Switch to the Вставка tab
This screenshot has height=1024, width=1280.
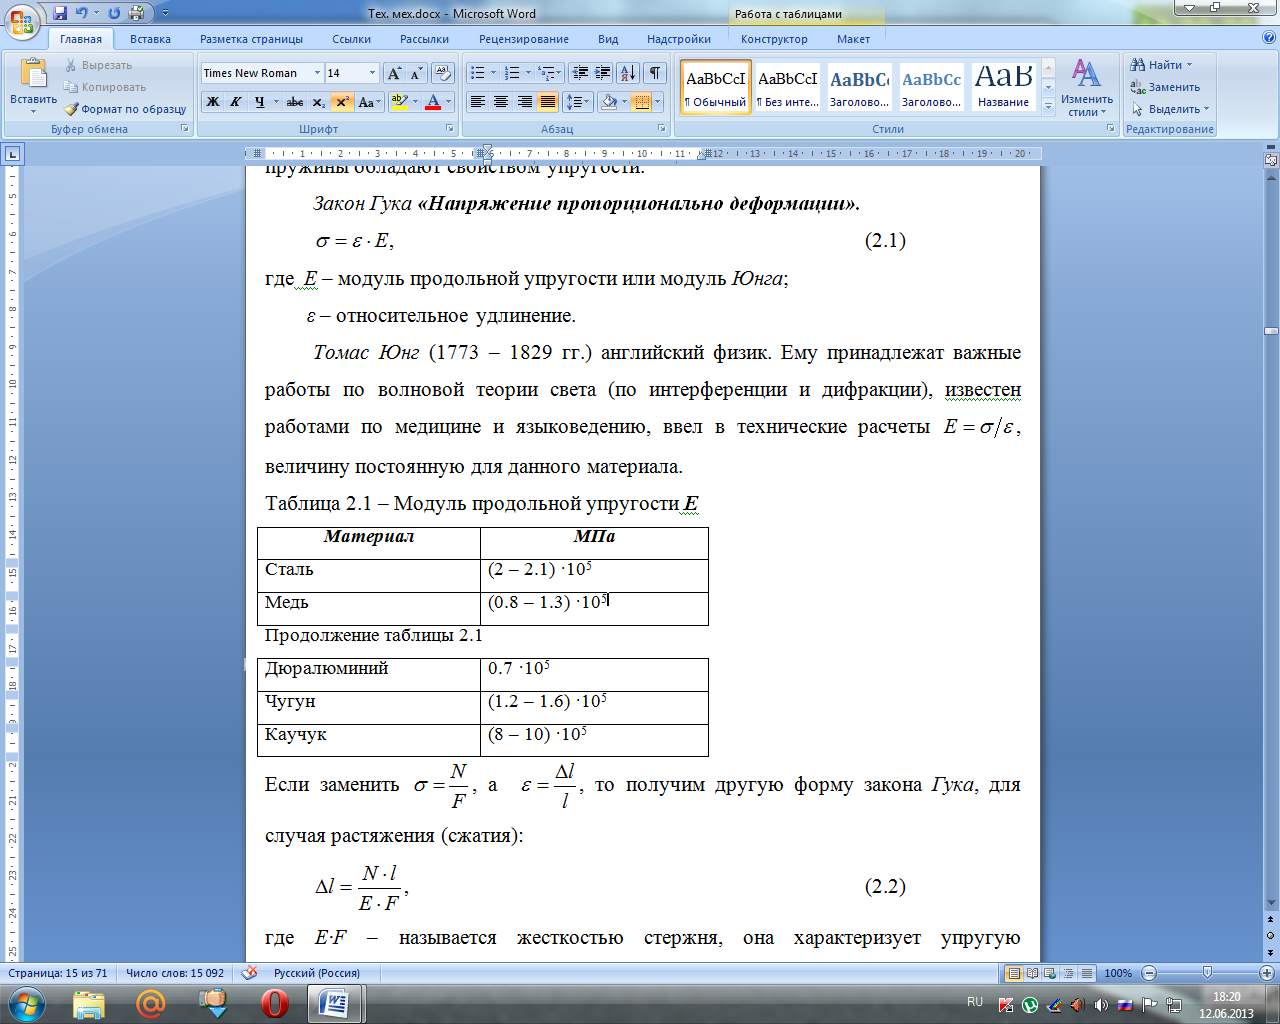pos(150,39)
